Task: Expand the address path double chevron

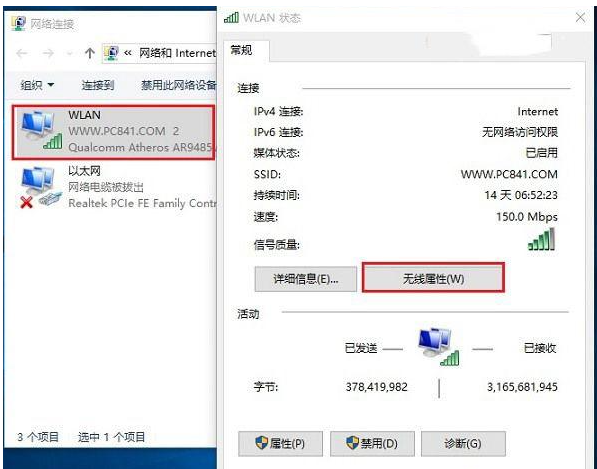Action: pyautogui.click(x=128, y=53)
